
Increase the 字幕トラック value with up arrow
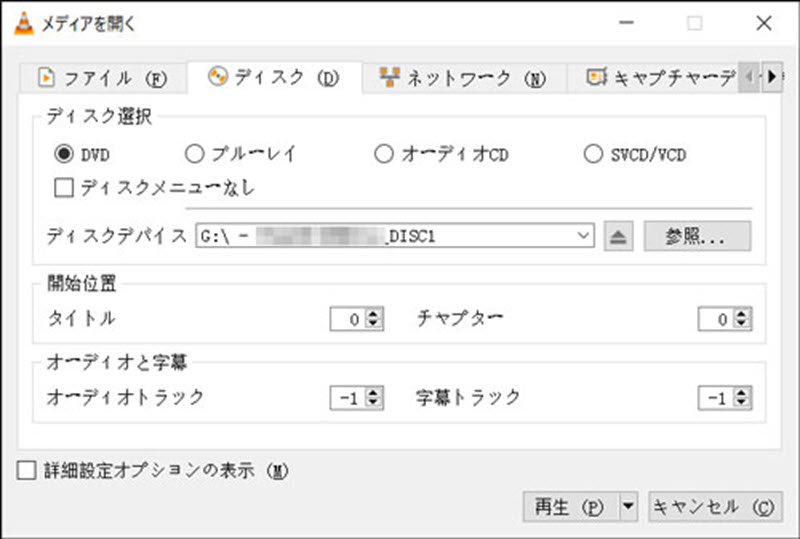pos(741,393)
